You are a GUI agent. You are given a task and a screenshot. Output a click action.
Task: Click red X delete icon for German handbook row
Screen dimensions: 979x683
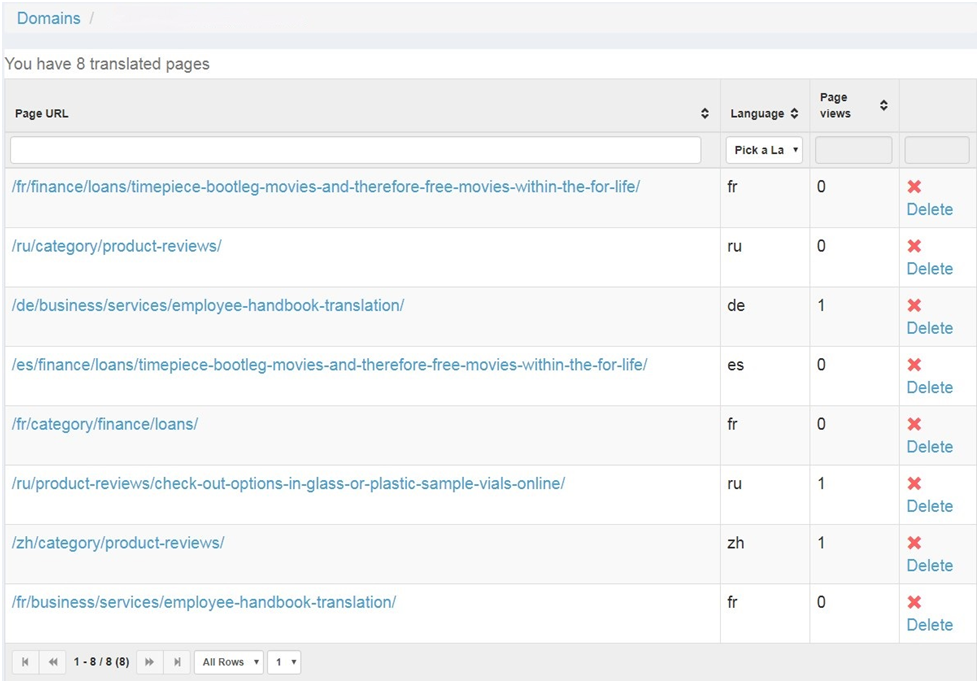(x=914, y=306)
